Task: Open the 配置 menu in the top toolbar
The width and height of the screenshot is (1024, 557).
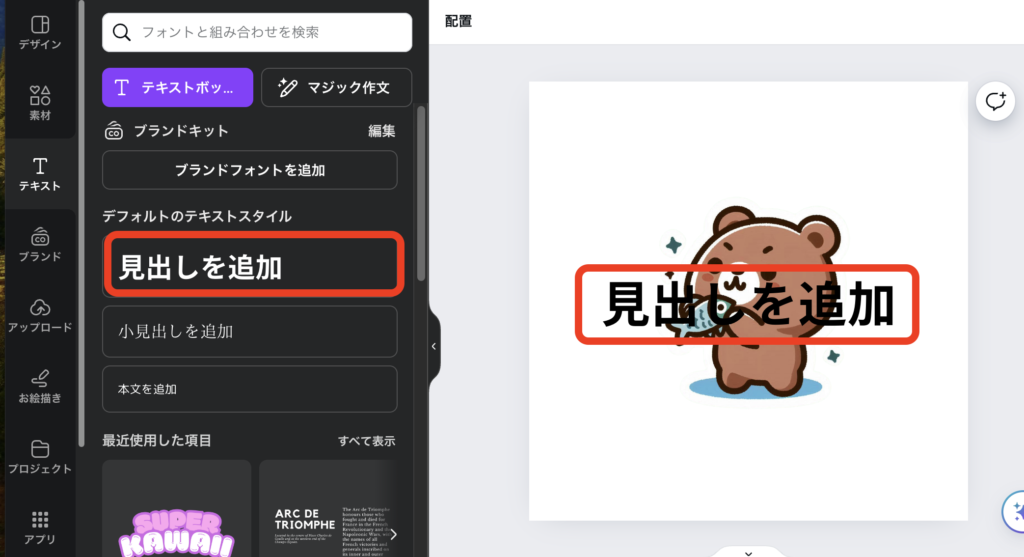Action: [458, 21]
